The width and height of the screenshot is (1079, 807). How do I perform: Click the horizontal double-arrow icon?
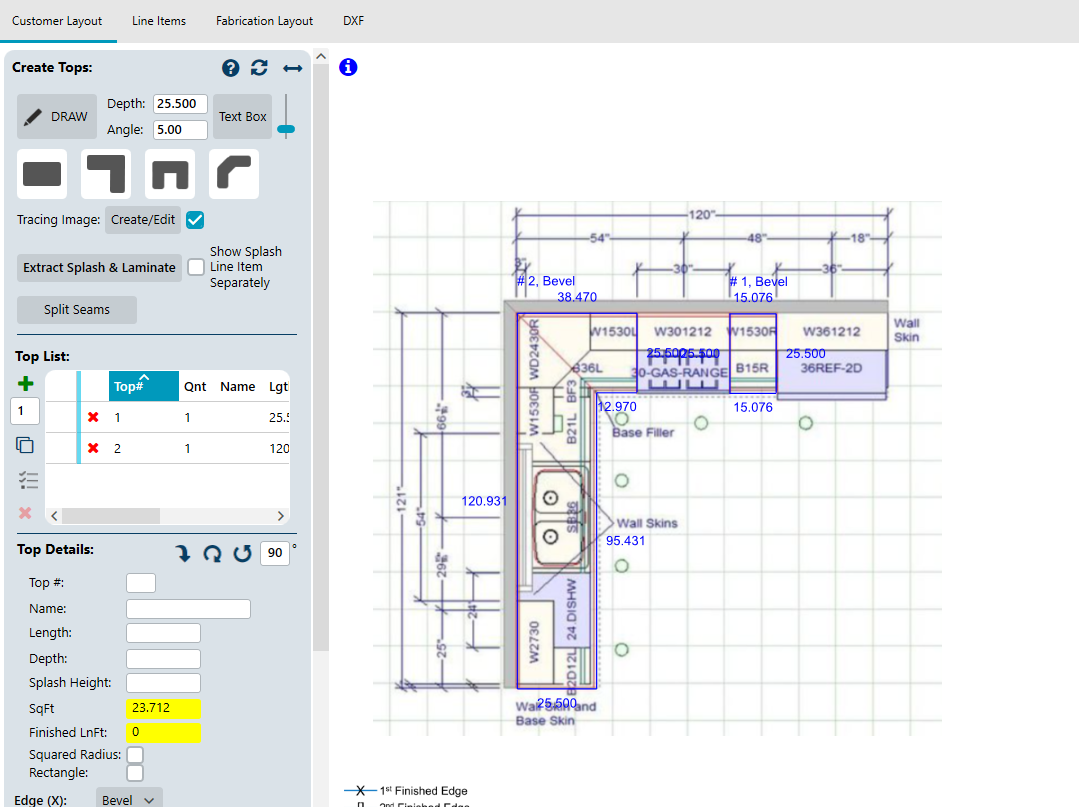292,68
